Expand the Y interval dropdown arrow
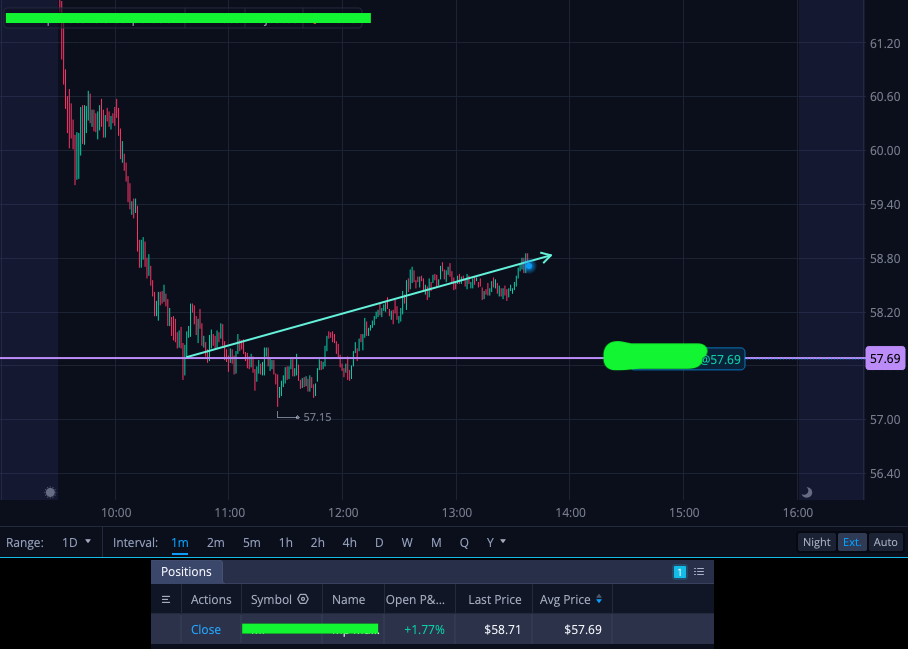Viewport: 908px width, 649px height. tap(503, 541)
